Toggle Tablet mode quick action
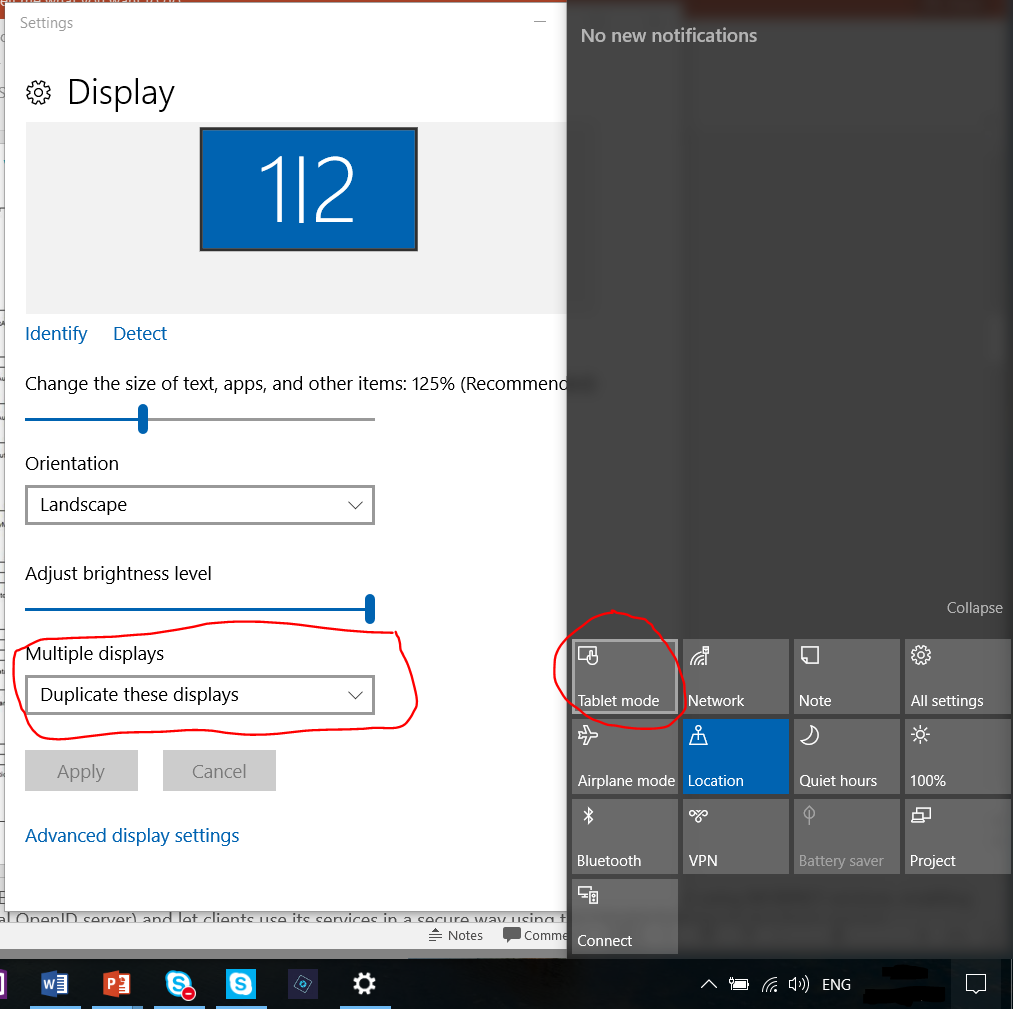The image size is (1013, 1009). pos(624,676)
